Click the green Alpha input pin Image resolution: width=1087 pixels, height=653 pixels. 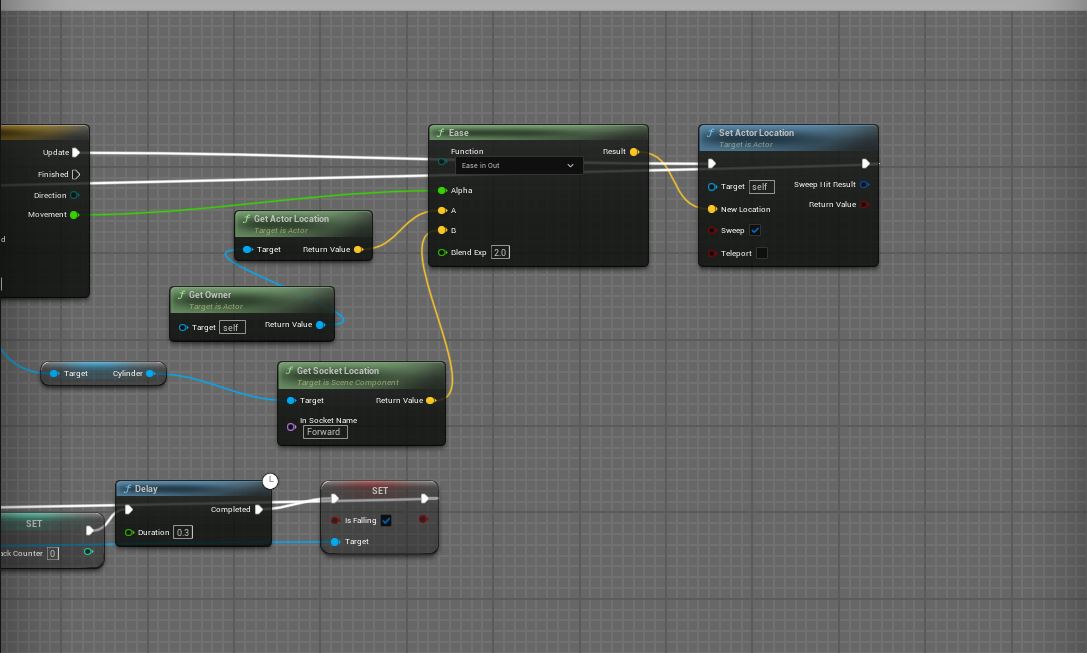[x=442, y=190]
